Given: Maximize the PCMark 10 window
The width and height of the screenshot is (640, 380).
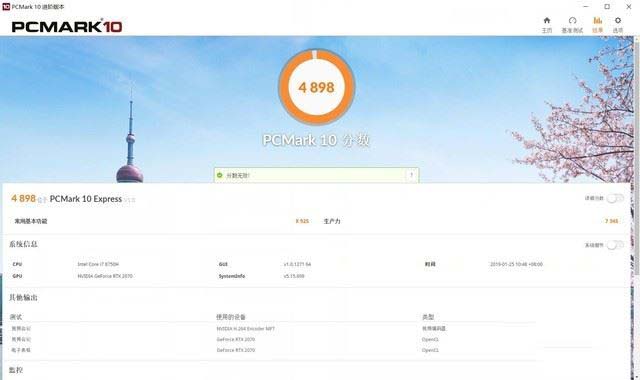Looking at the screenshot, I should 607,7.
